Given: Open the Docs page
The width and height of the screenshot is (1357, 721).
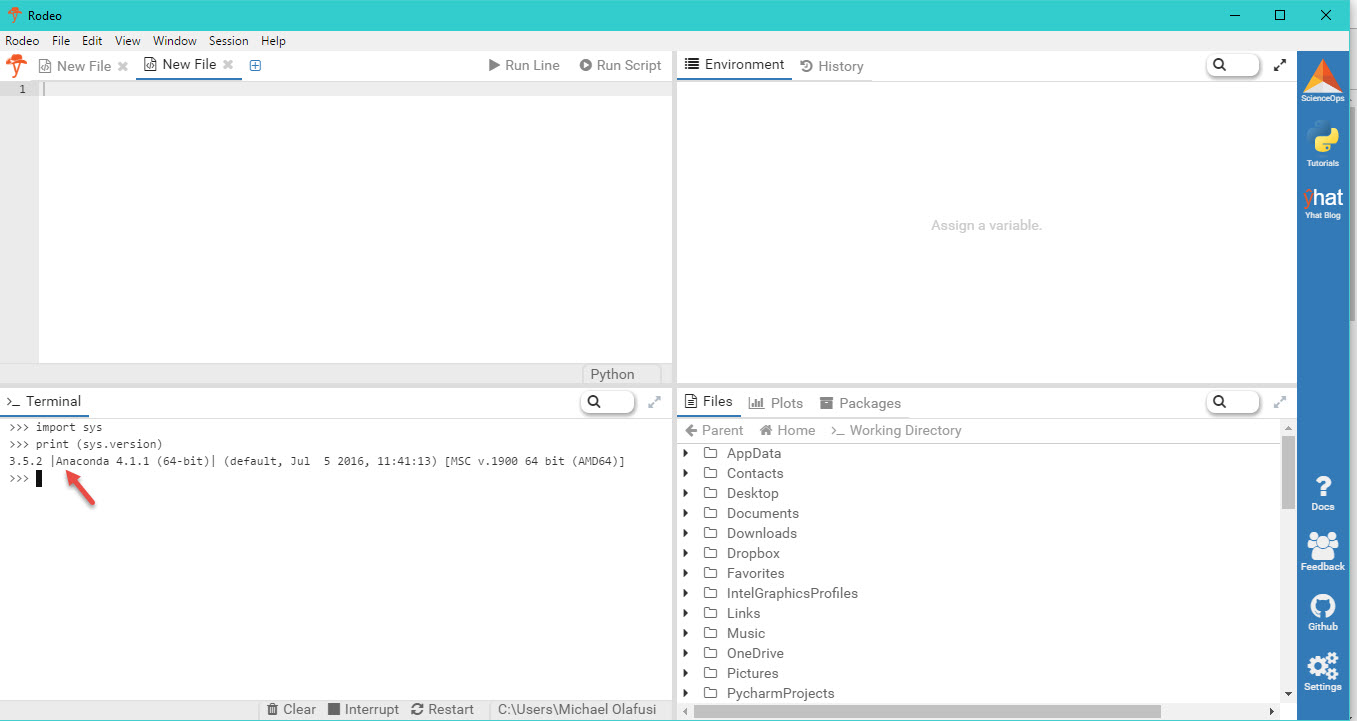Looking at the screenshot, I should pyautogui.click(x=1322, y=492).
